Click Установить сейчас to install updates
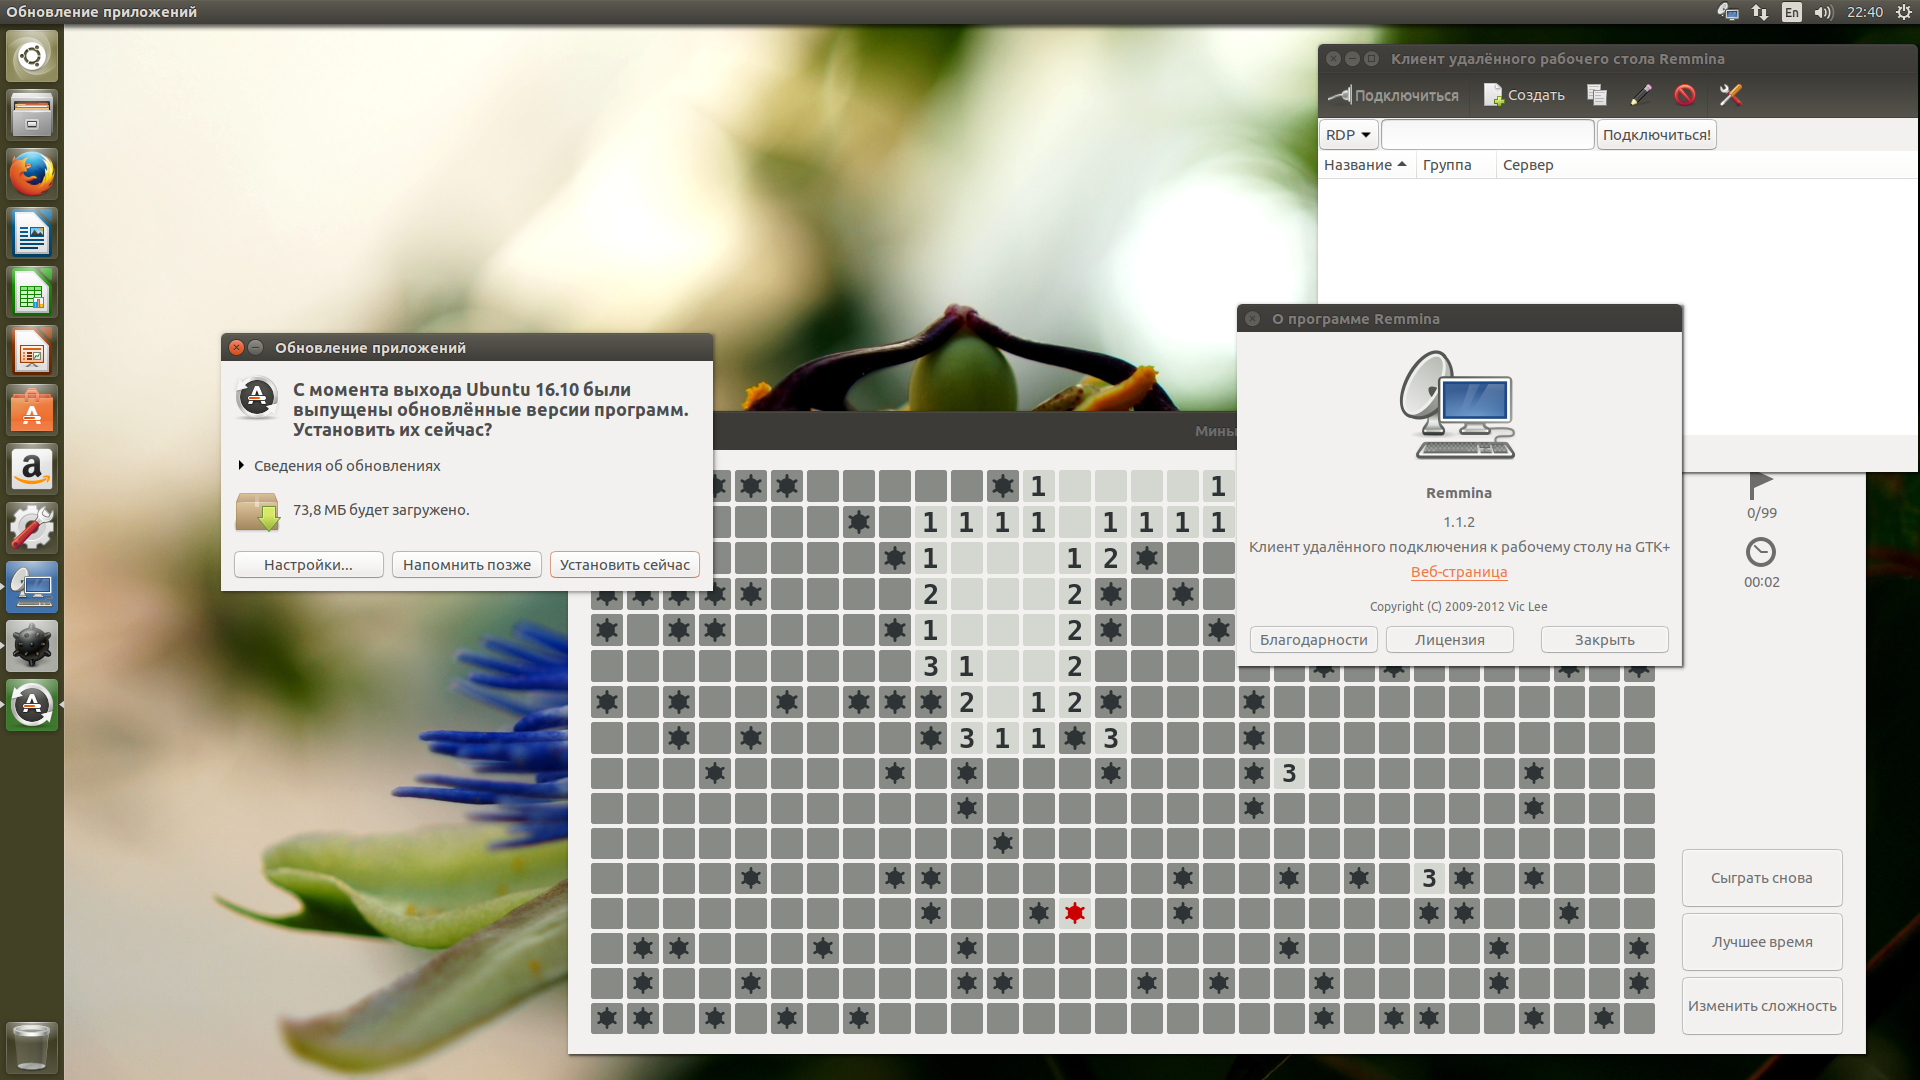 pos(625,565)
